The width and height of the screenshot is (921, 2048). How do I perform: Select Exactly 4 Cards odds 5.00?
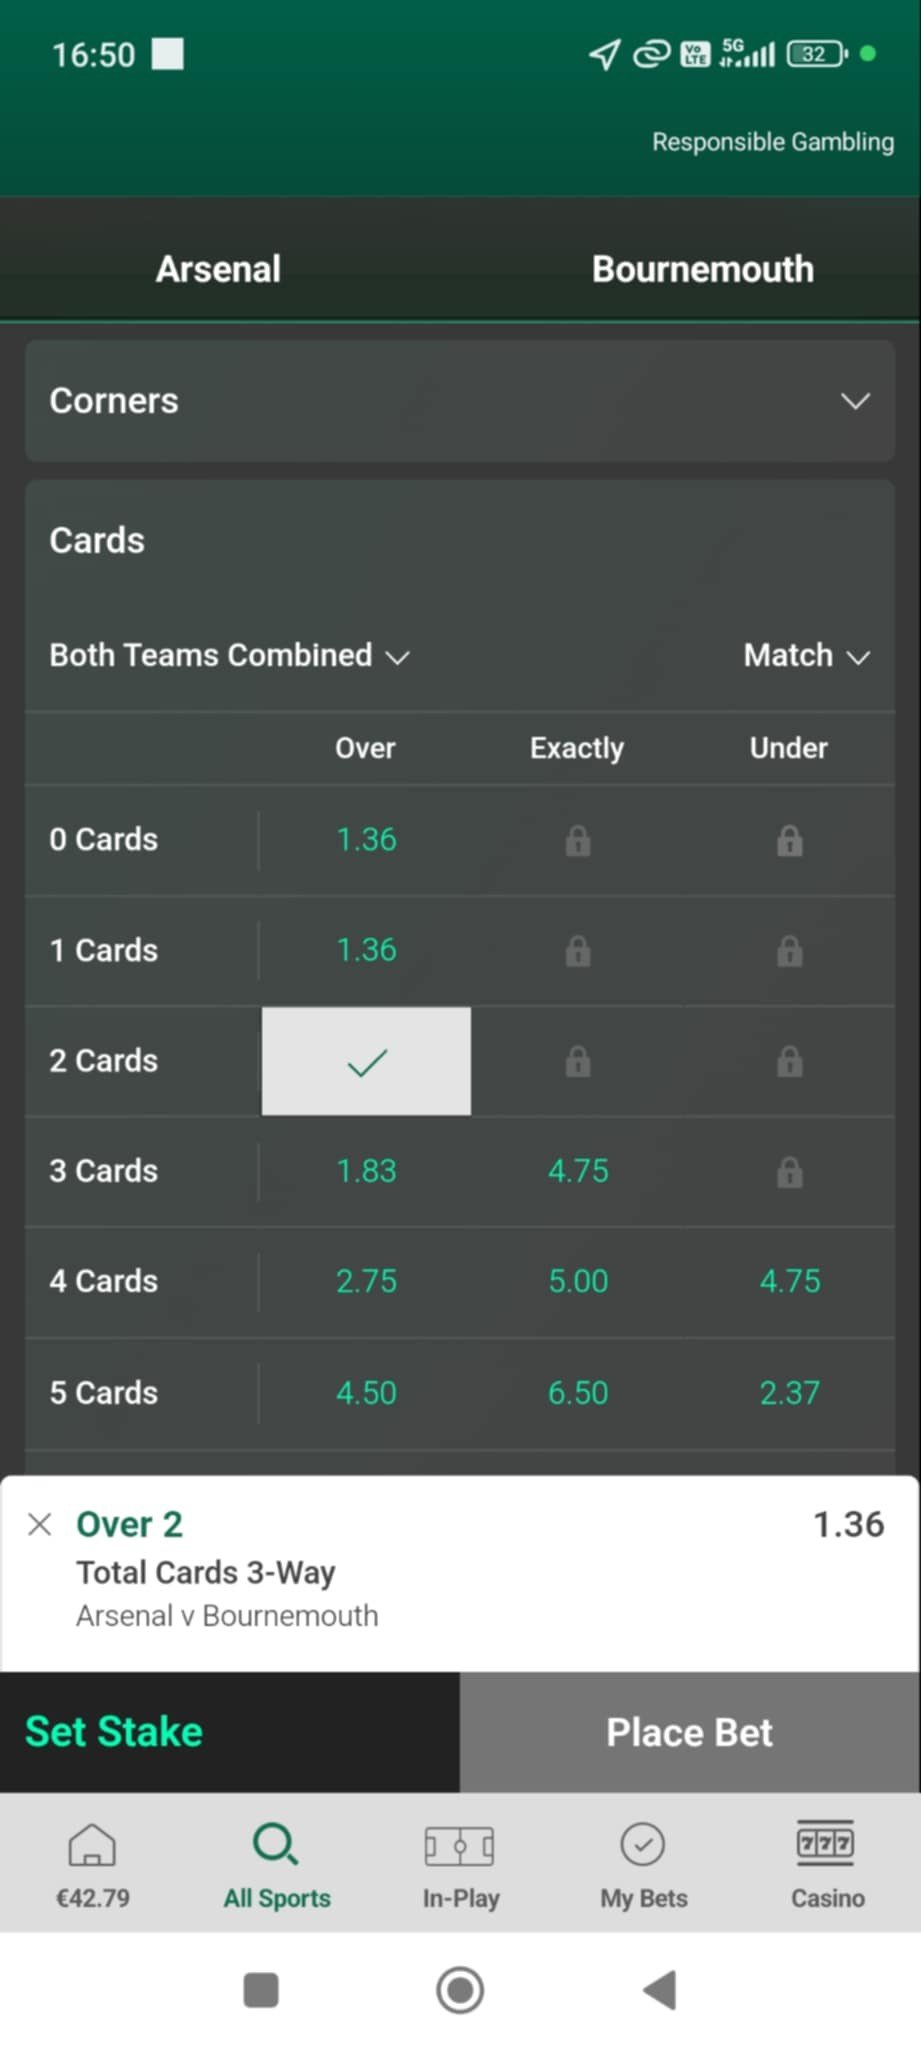coord(578,1281)
